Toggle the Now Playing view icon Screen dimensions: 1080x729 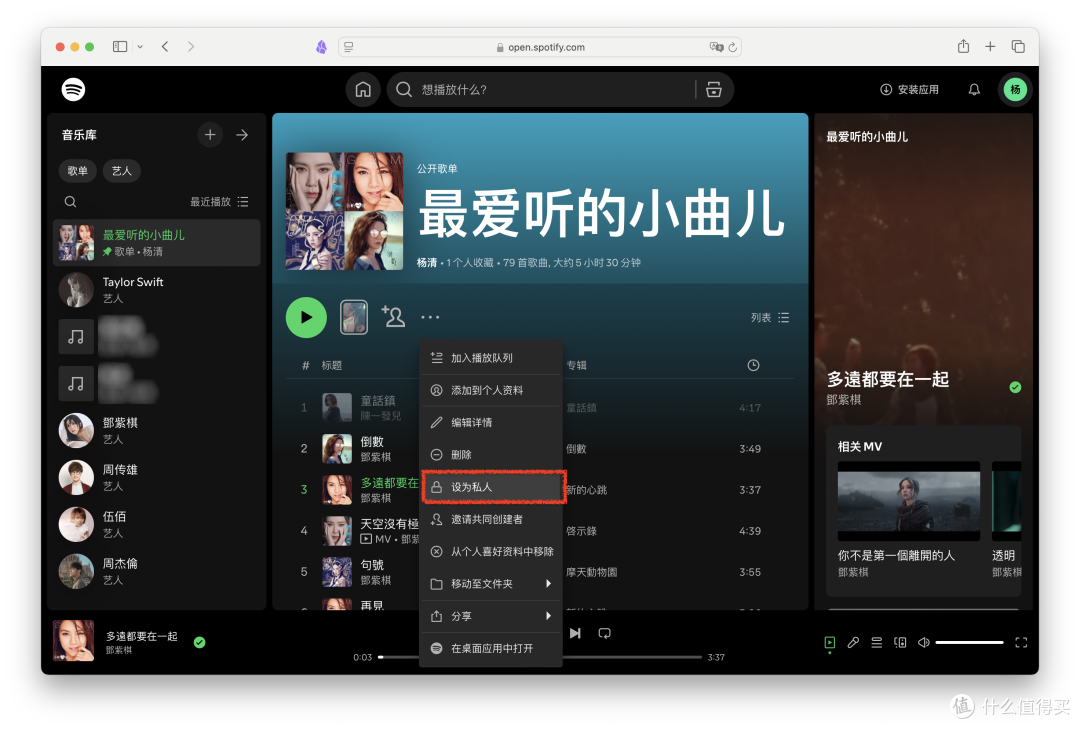point(830,642)
